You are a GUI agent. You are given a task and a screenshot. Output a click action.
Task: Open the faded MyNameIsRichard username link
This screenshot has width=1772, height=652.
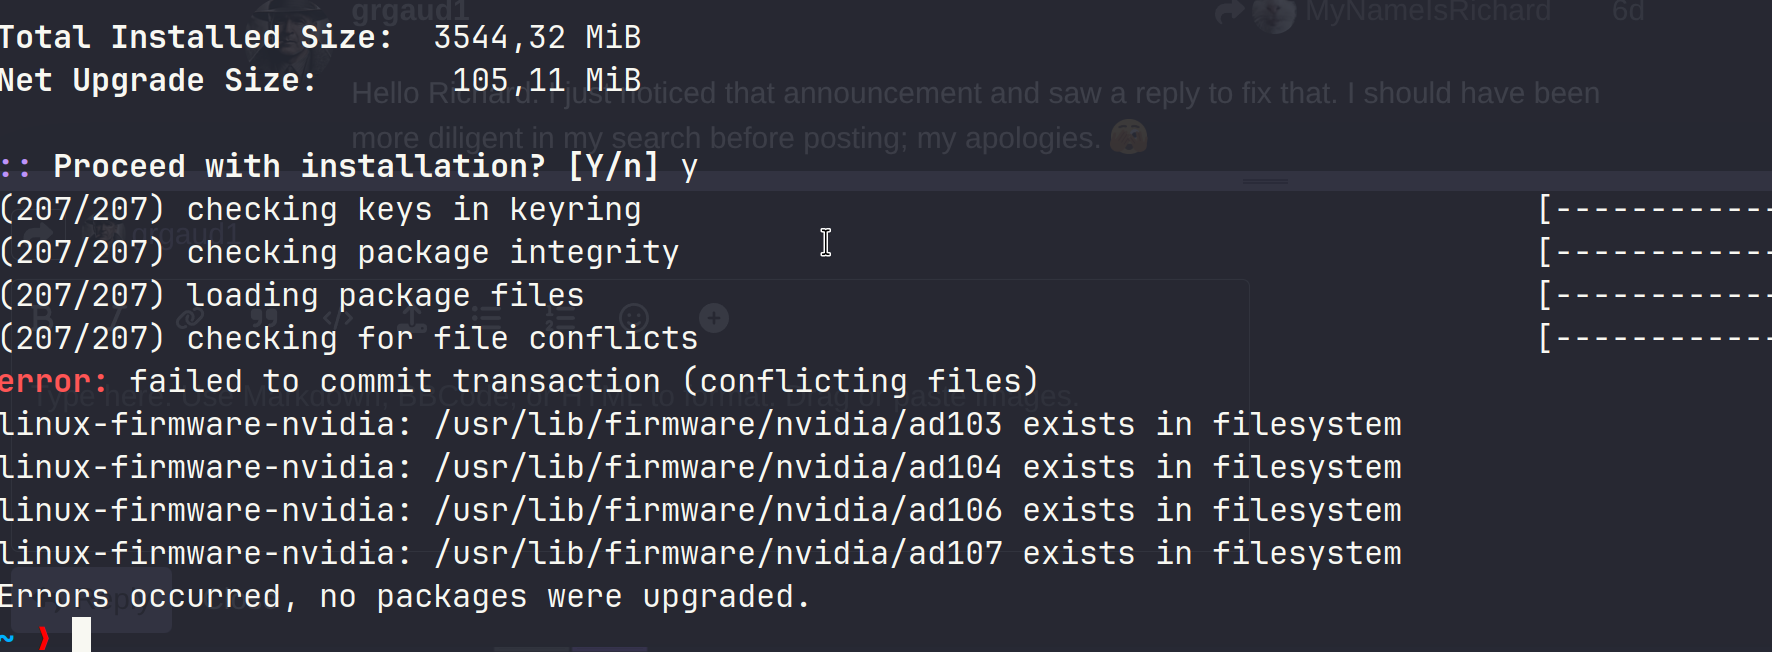click(x=1428, y=12)
